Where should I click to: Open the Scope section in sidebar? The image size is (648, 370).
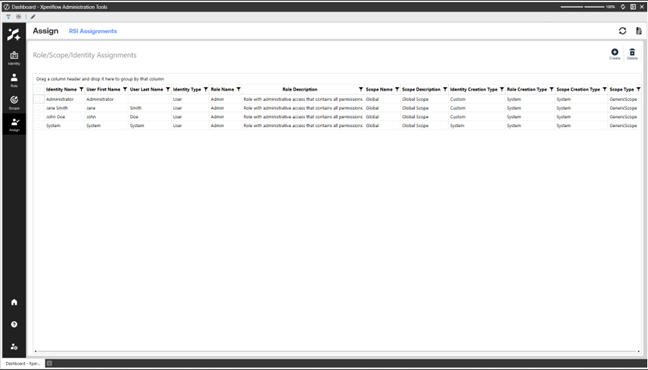click(x=14, y=103)
